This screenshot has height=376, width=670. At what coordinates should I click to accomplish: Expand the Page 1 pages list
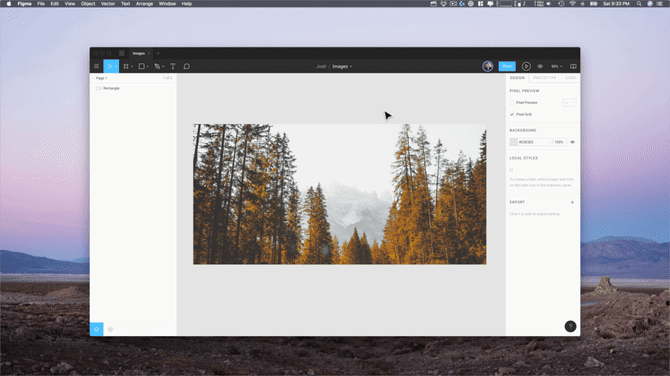[x=101, y=78]
